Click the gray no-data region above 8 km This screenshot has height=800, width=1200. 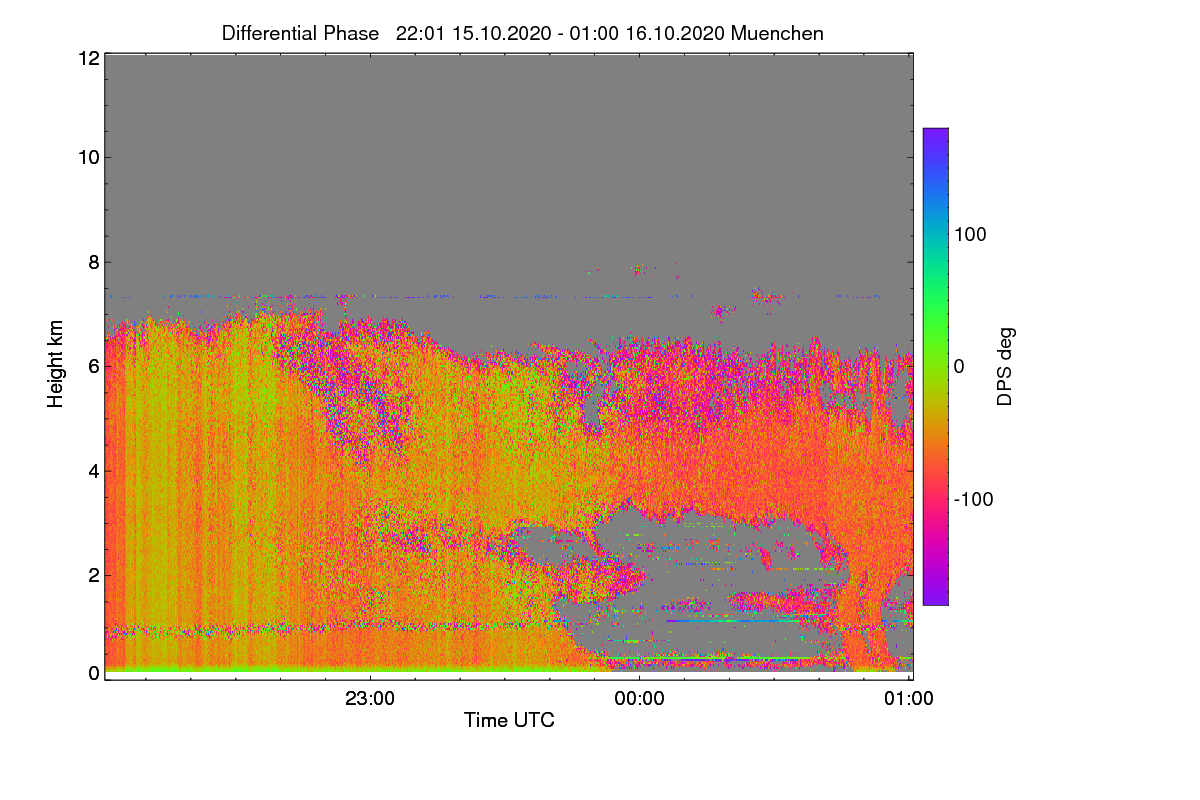pos(508,160)
